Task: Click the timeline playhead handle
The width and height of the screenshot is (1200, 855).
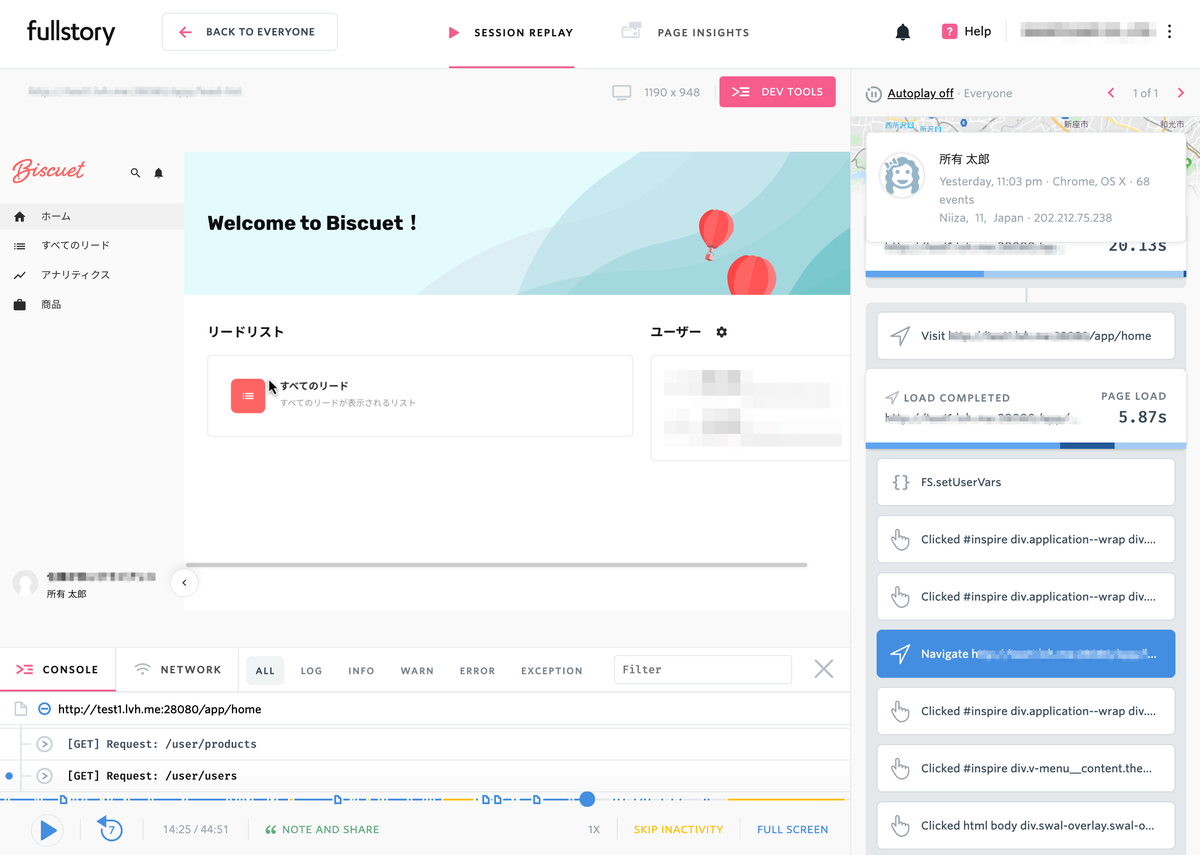Action: click(x=587, y=799)
